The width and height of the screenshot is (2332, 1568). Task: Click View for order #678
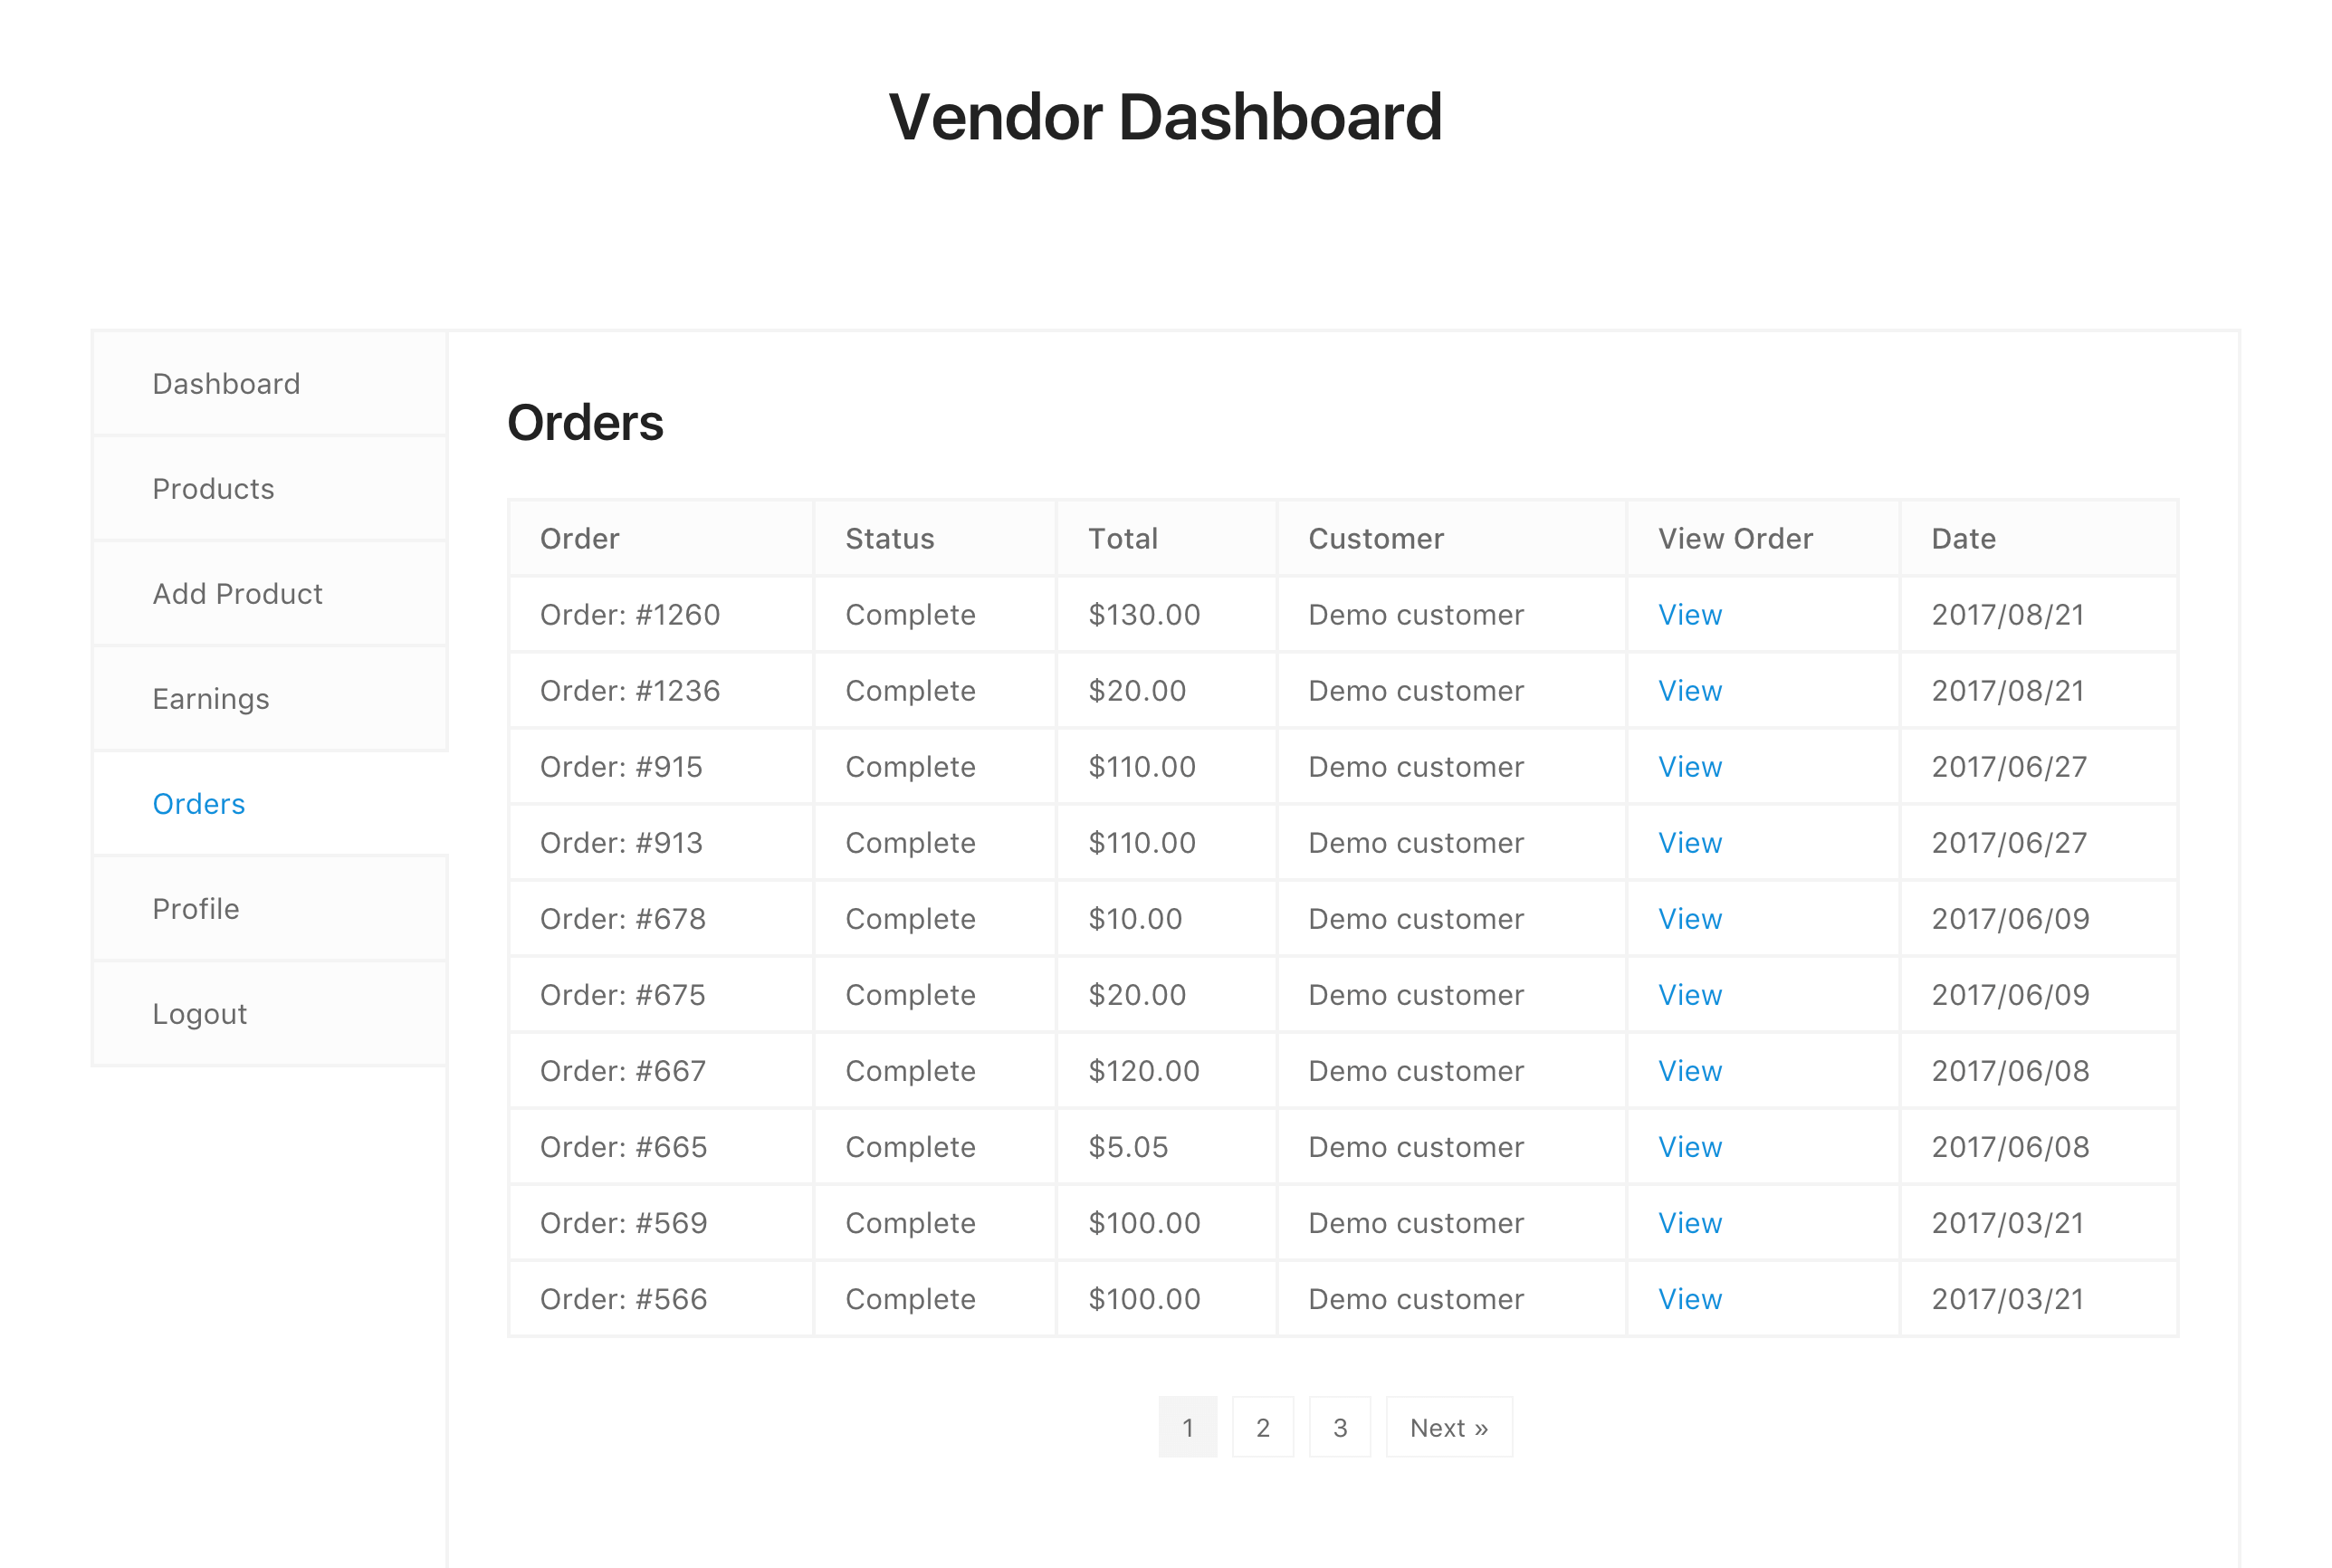1690,919
